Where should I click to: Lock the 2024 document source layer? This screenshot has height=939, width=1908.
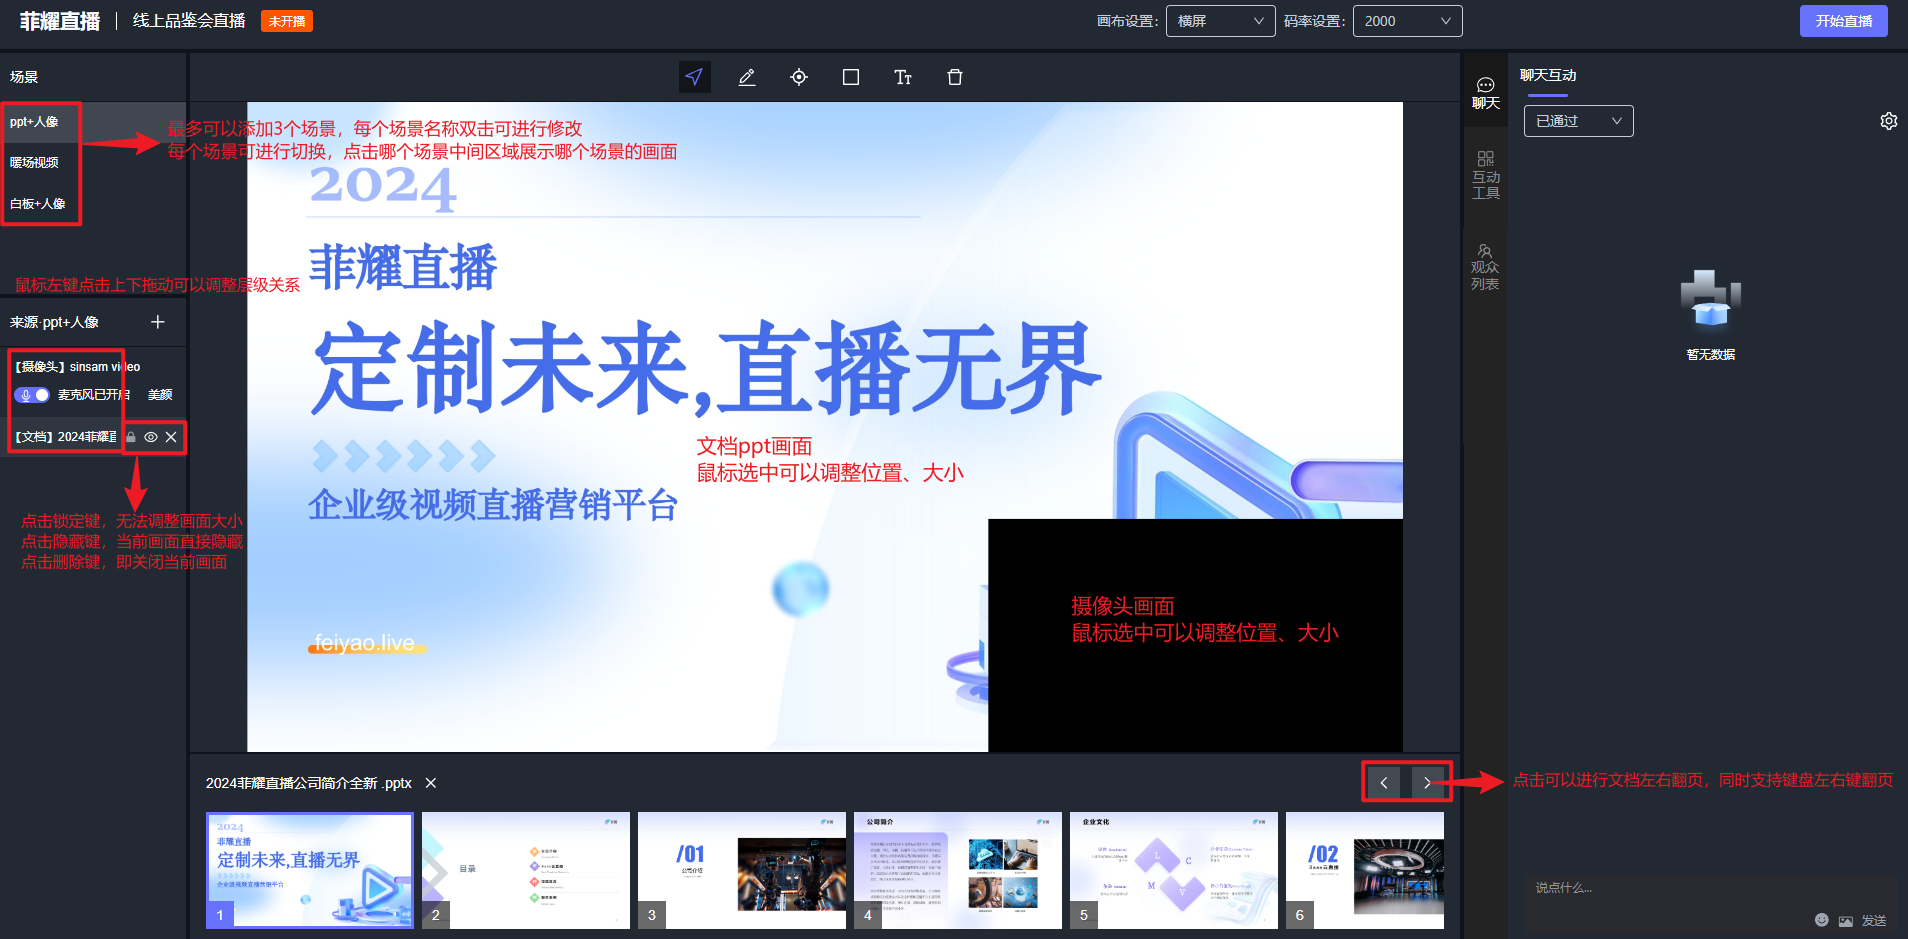tap(131, 437)
